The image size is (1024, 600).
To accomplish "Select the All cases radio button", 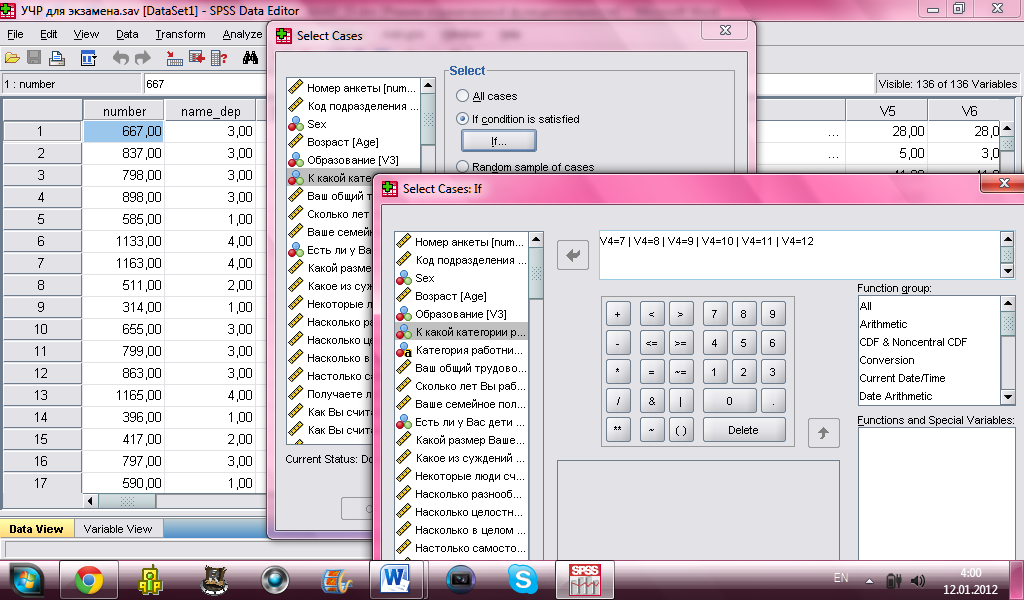I will (x=462, y=96).
